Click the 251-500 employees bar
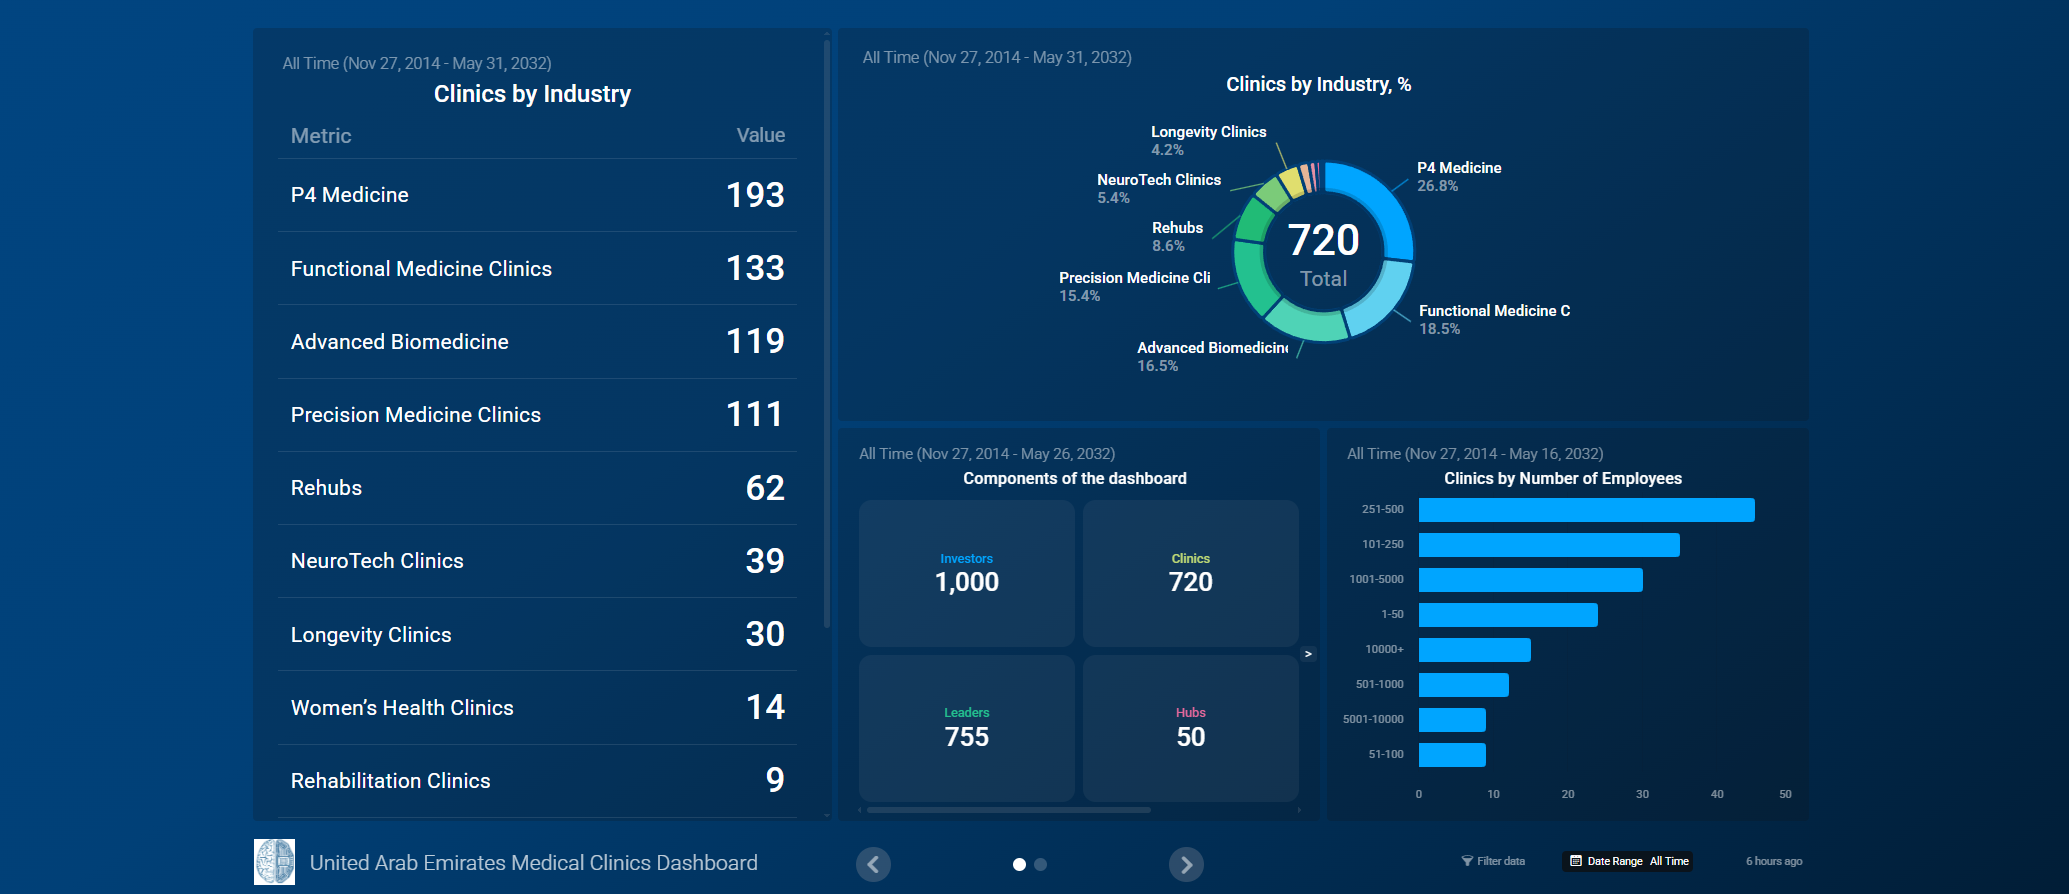The width and height of the screenshot is (2069, 894). [x=1586, y=510]
